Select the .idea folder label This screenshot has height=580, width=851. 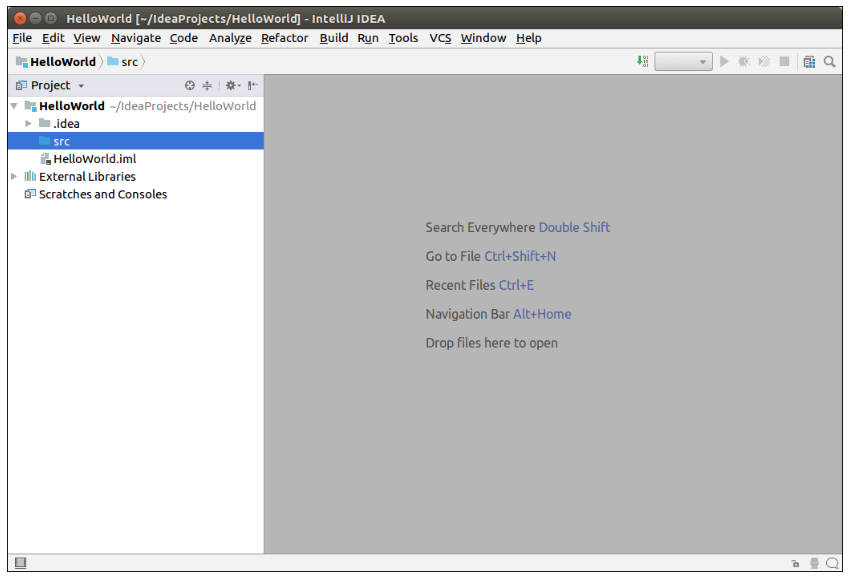(66, 124)
